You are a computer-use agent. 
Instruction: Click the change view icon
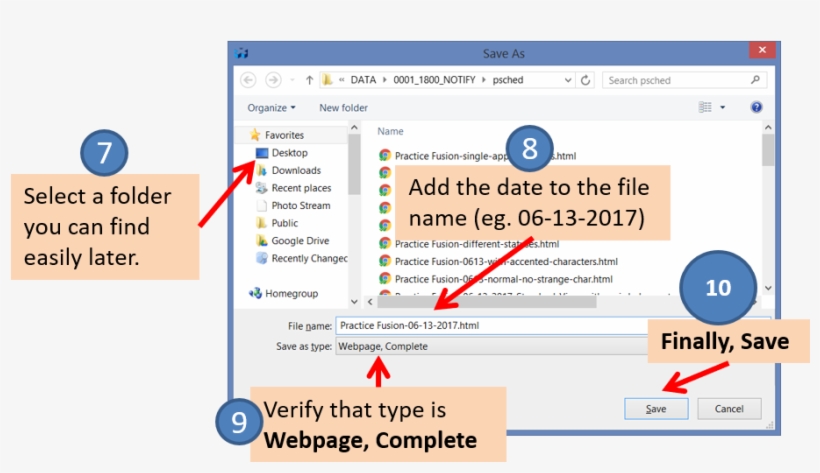(705, 107)
